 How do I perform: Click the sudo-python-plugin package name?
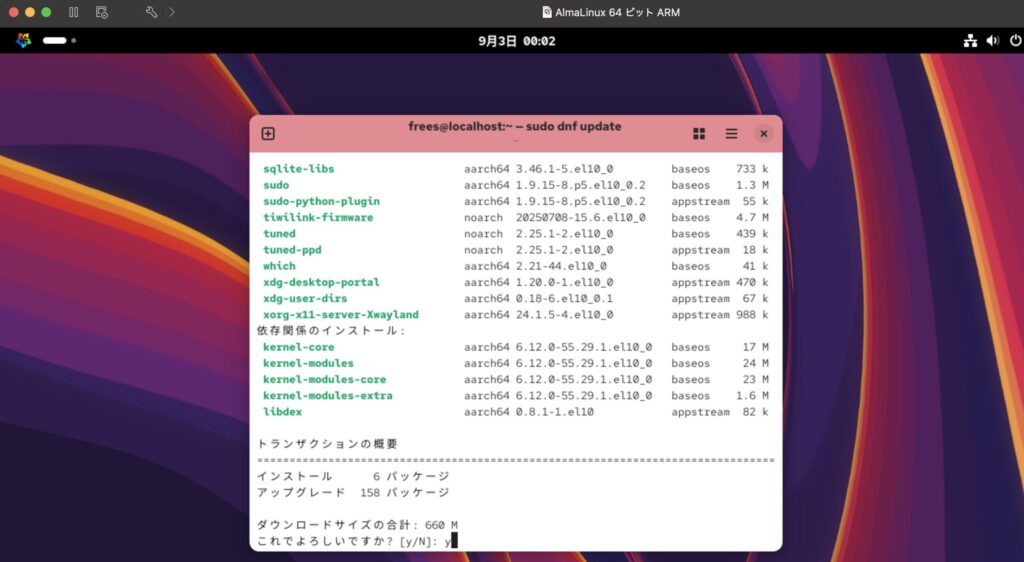[321, 201]
